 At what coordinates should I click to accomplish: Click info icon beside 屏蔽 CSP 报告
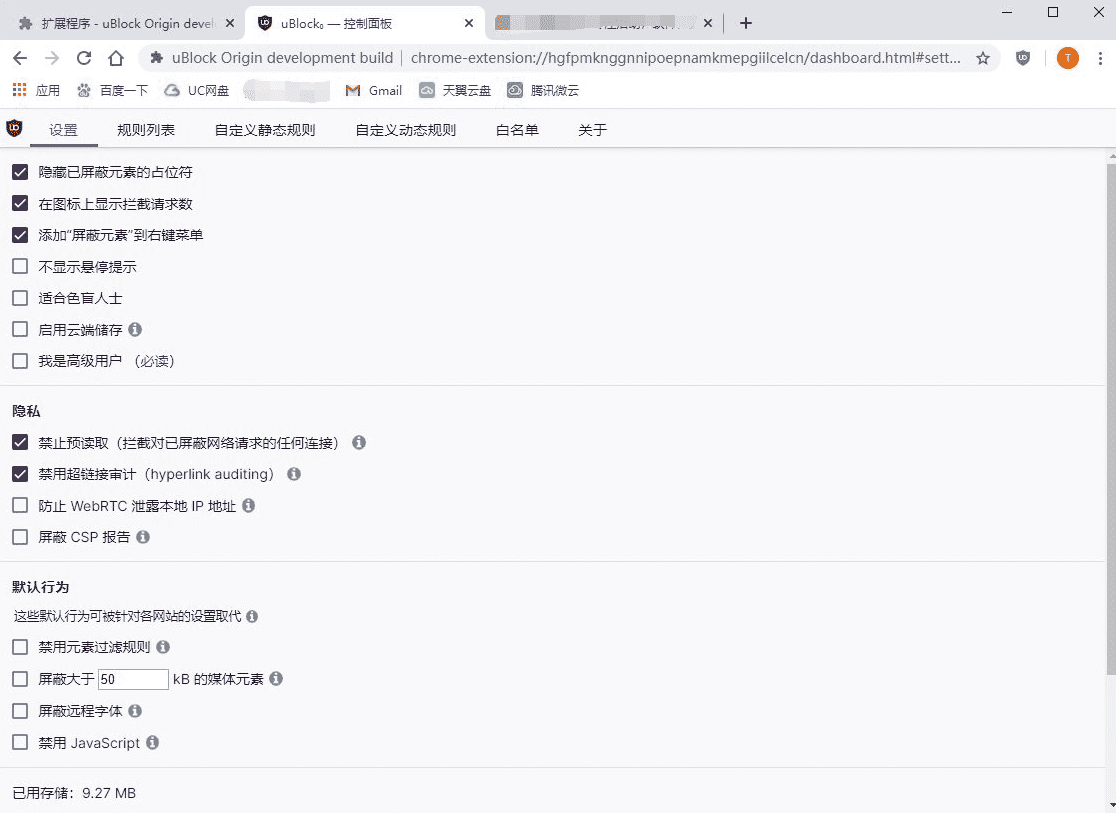(x=143, y=537)
